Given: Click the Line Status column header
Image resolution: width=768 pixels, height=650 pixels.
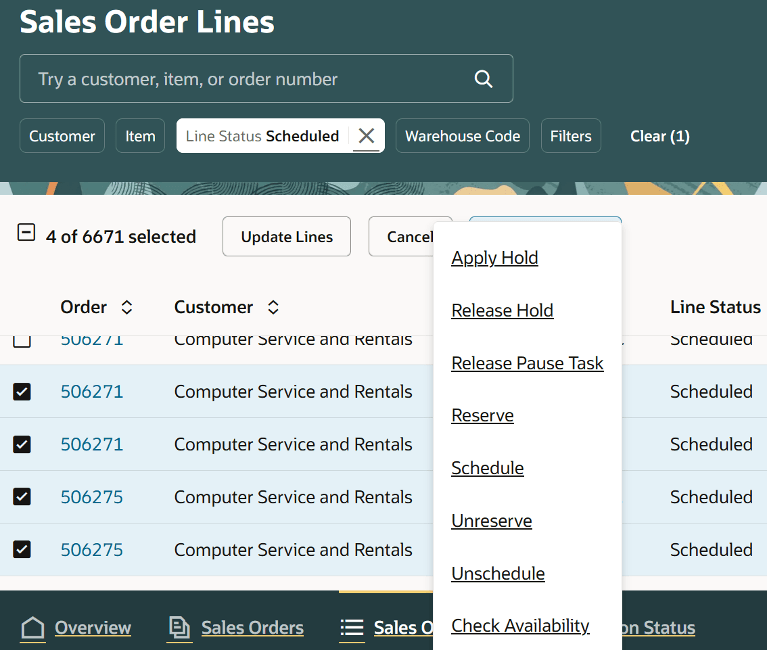Looking at the screenshot, I should coord(715,307).
